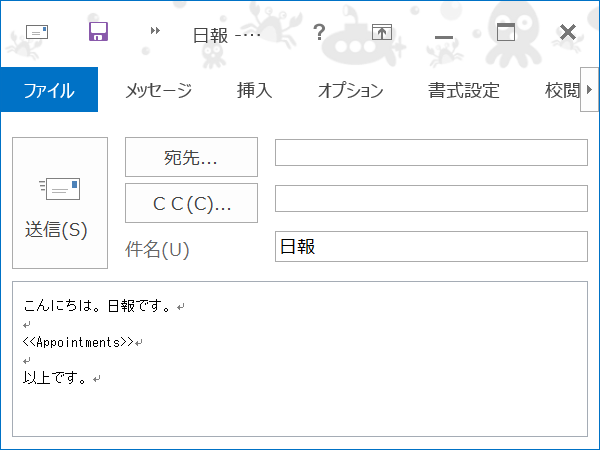
Task: Click the window title 日報
Action: (x=211, y=36)
